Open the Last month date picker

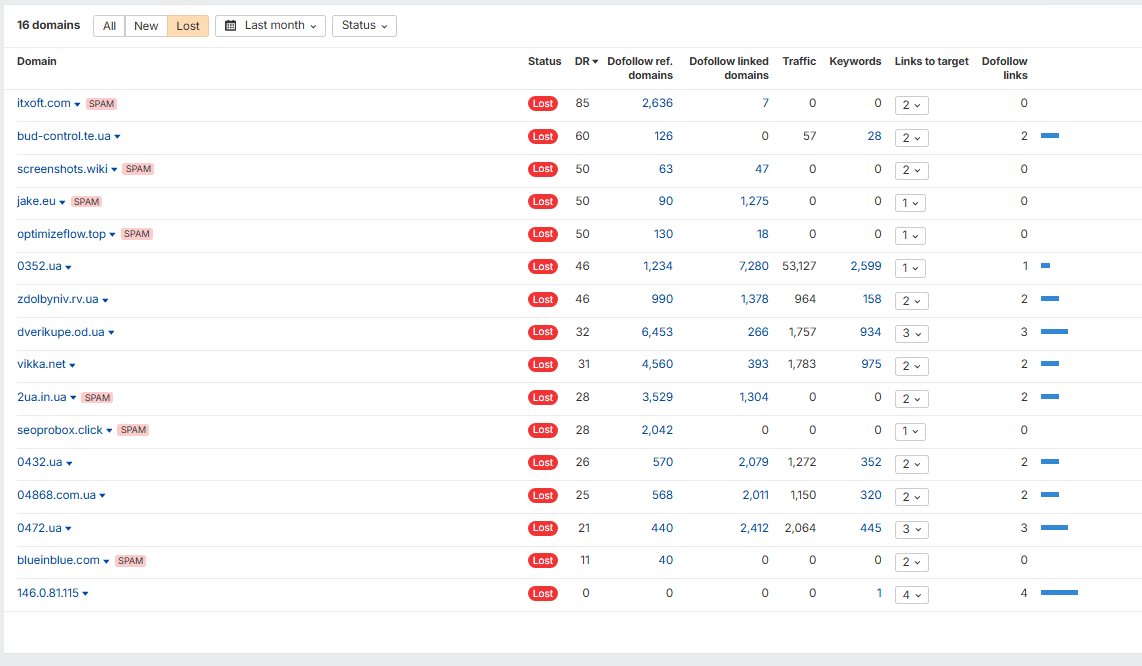pos(270,26)
